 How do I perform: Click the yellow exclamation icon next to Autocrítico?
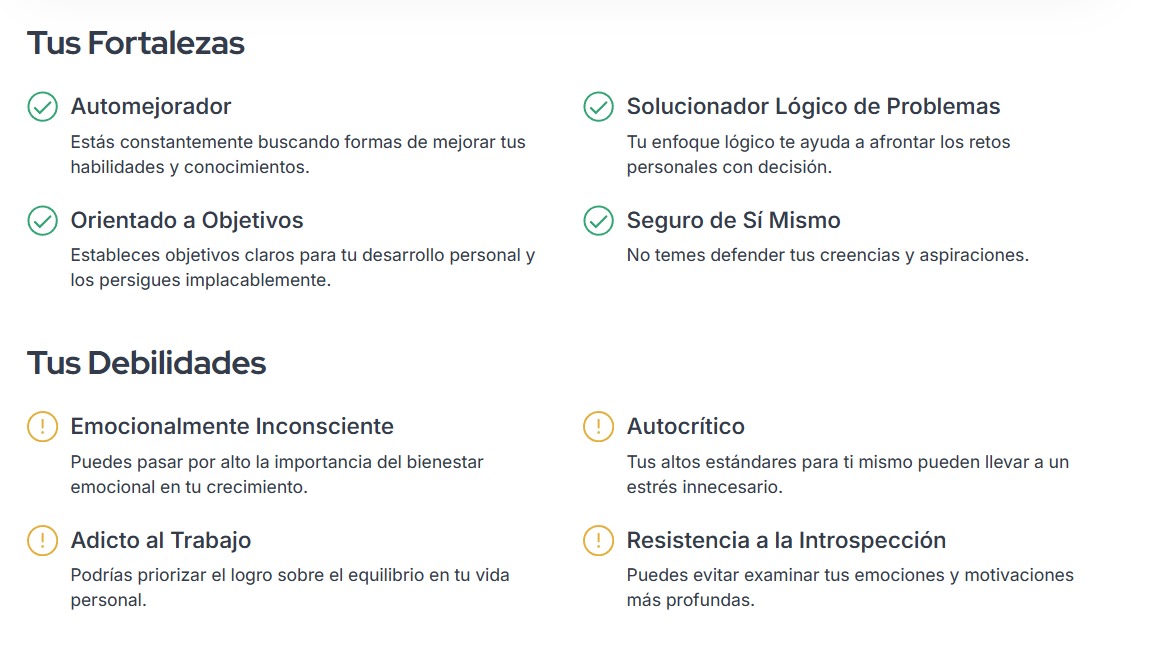(x=598, y=427)
